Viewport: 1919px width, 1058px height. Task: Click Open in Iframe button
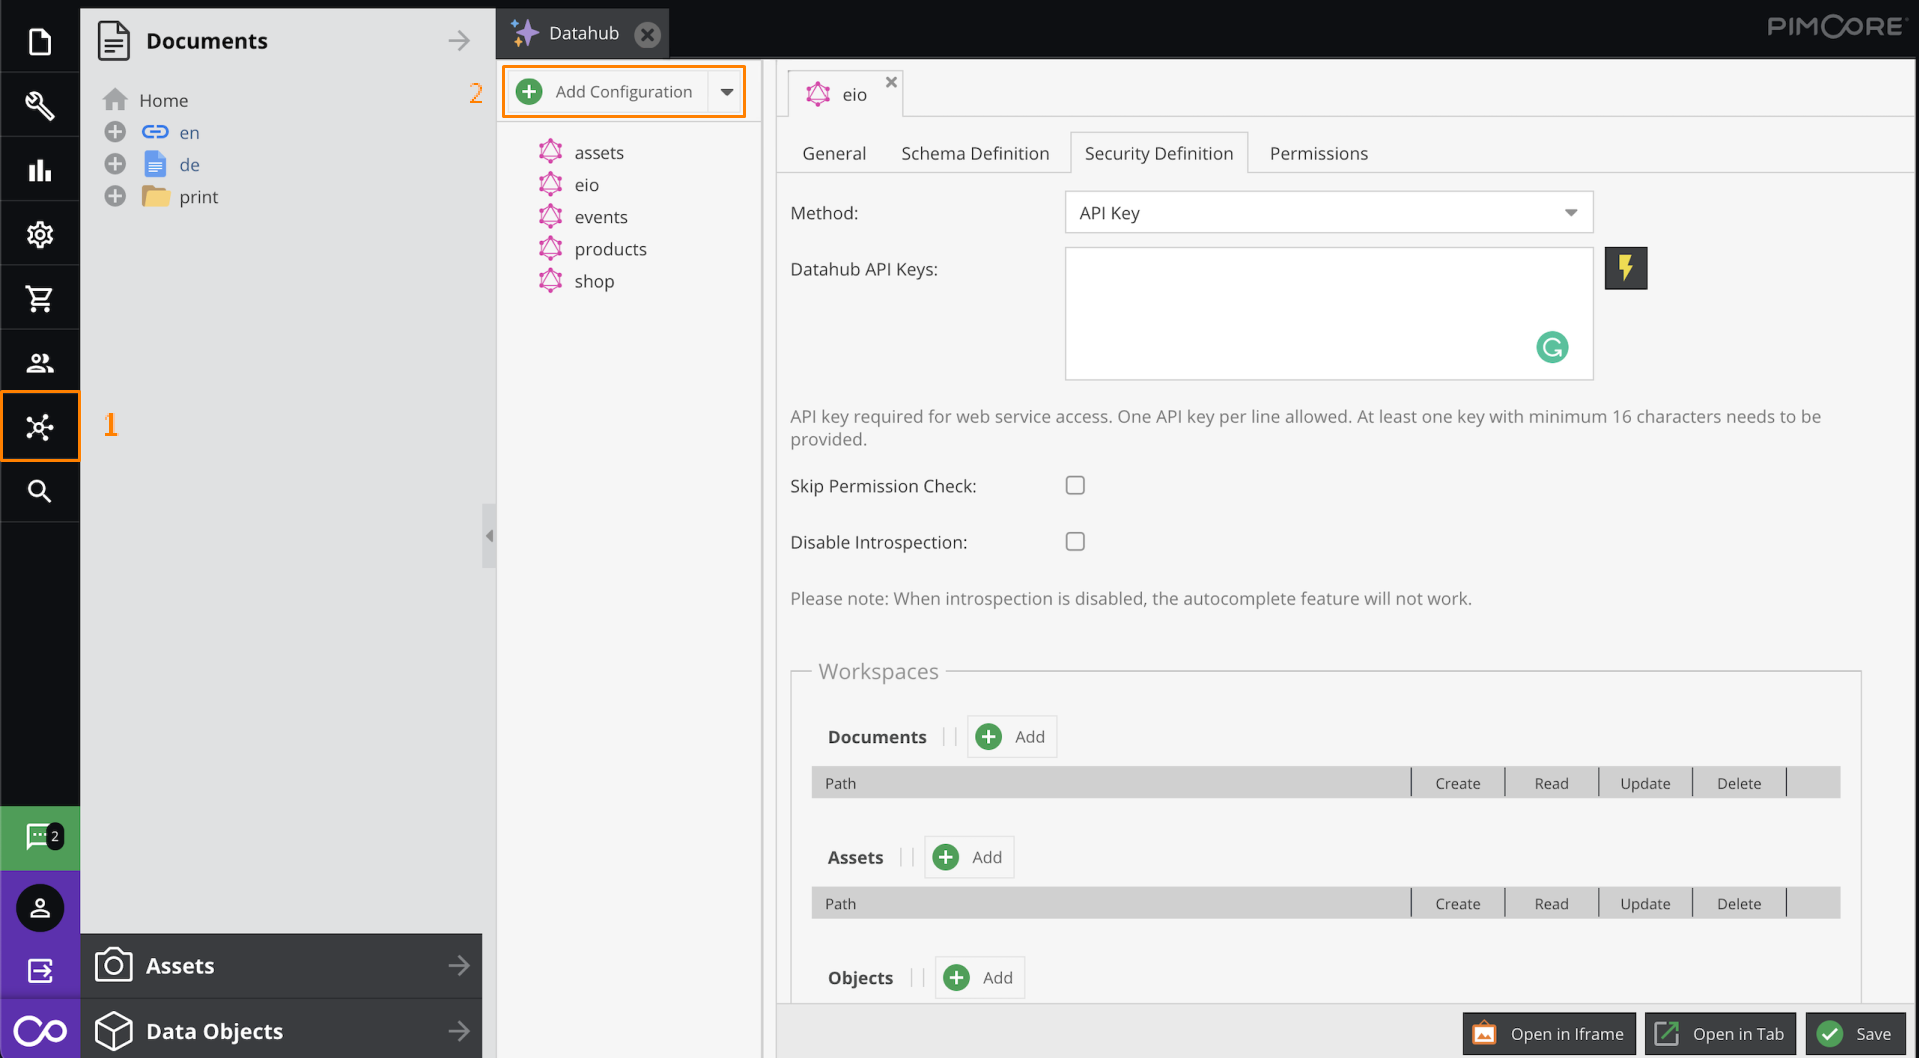(x=1549, y=1034)
